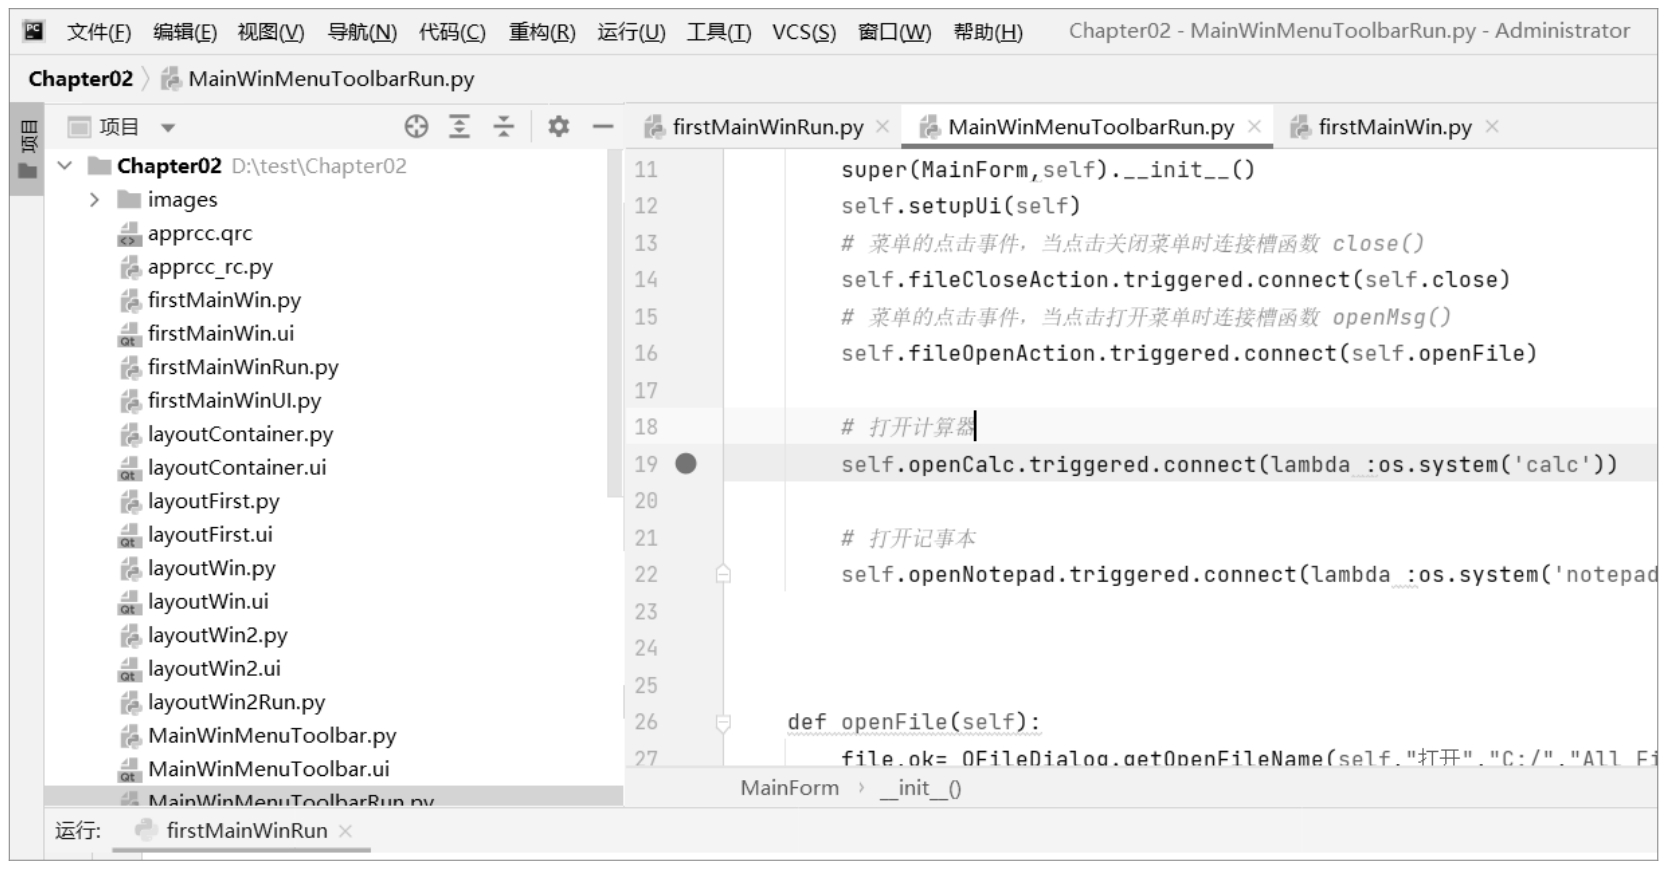Close the firstMainWinRun.py editor tab
1667x869 pixels.
tap(882, 127)
